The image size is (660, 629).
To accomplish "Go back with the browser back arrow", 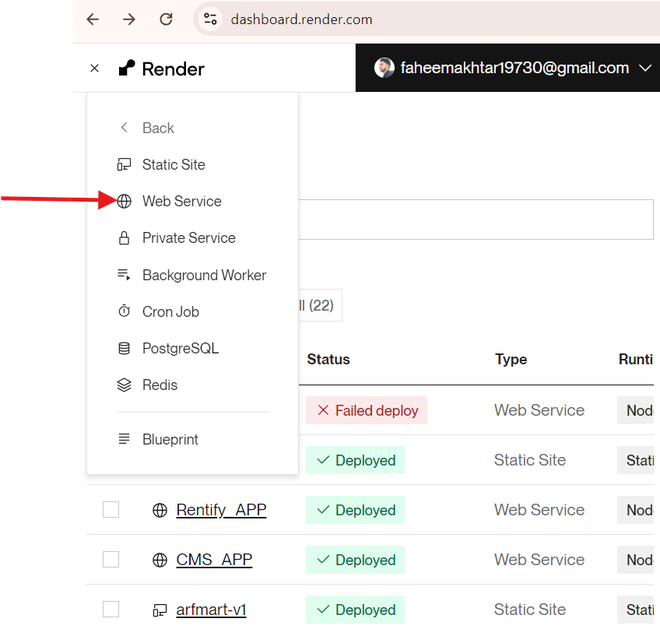I will pos(93,19).
